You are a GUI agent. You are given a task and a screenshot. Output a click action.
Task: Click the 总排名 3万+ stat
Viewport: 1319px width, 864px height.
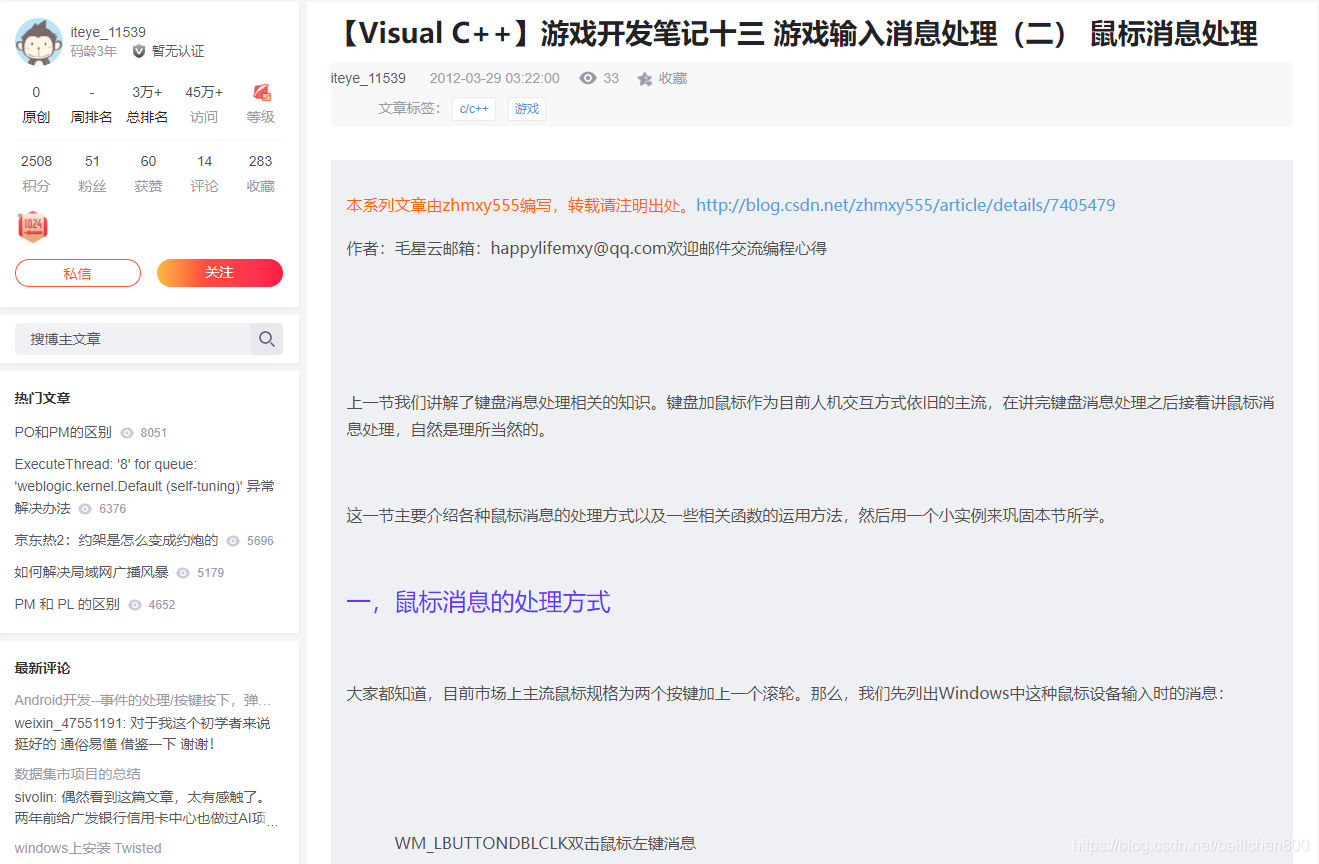point(147,104)
